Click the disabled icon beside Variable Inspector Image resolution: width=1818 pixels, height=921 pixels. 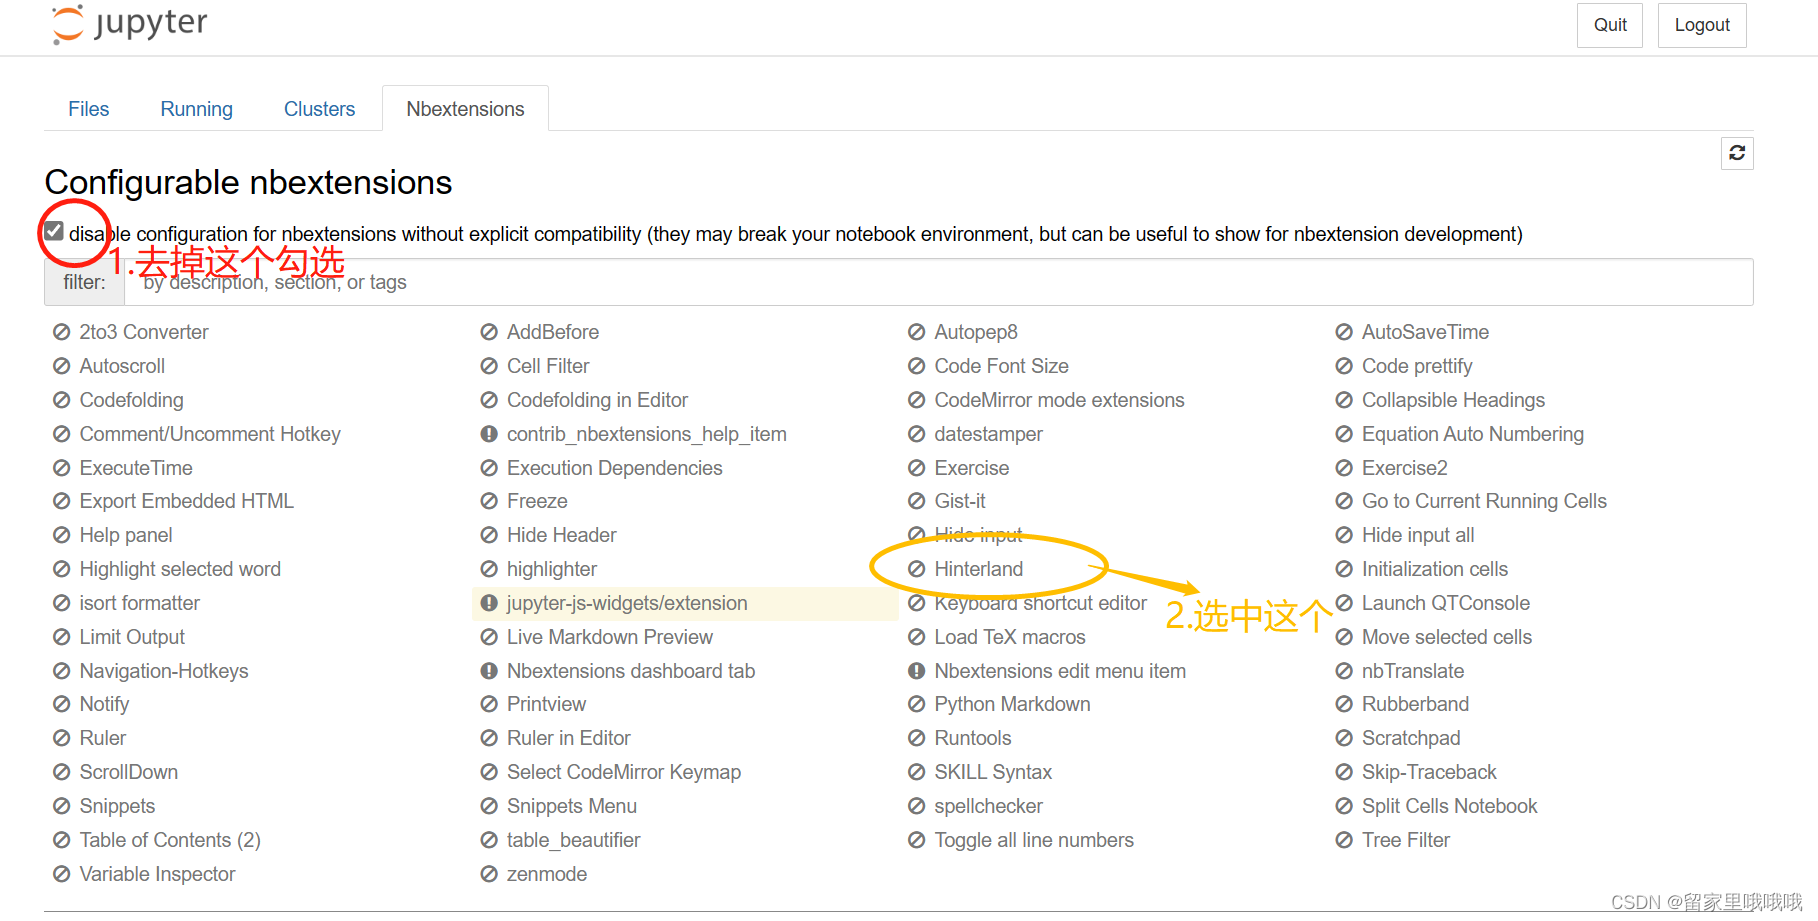pos(62,874)
